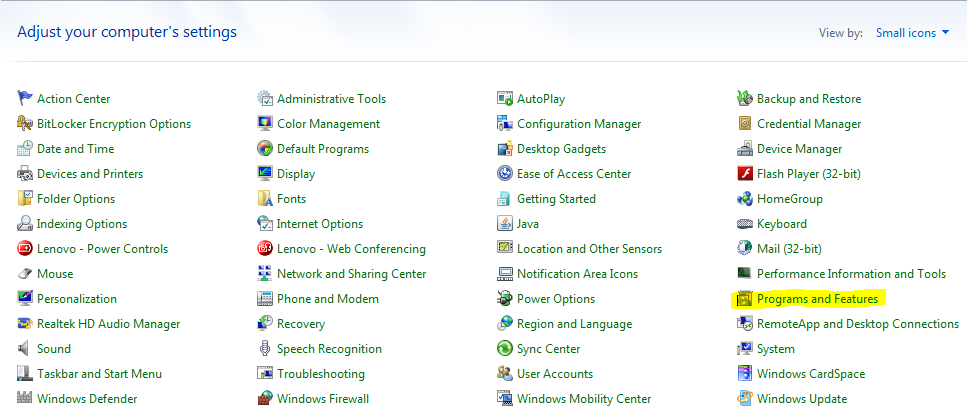Click the Administrative Tools icon

coord(265,98)
